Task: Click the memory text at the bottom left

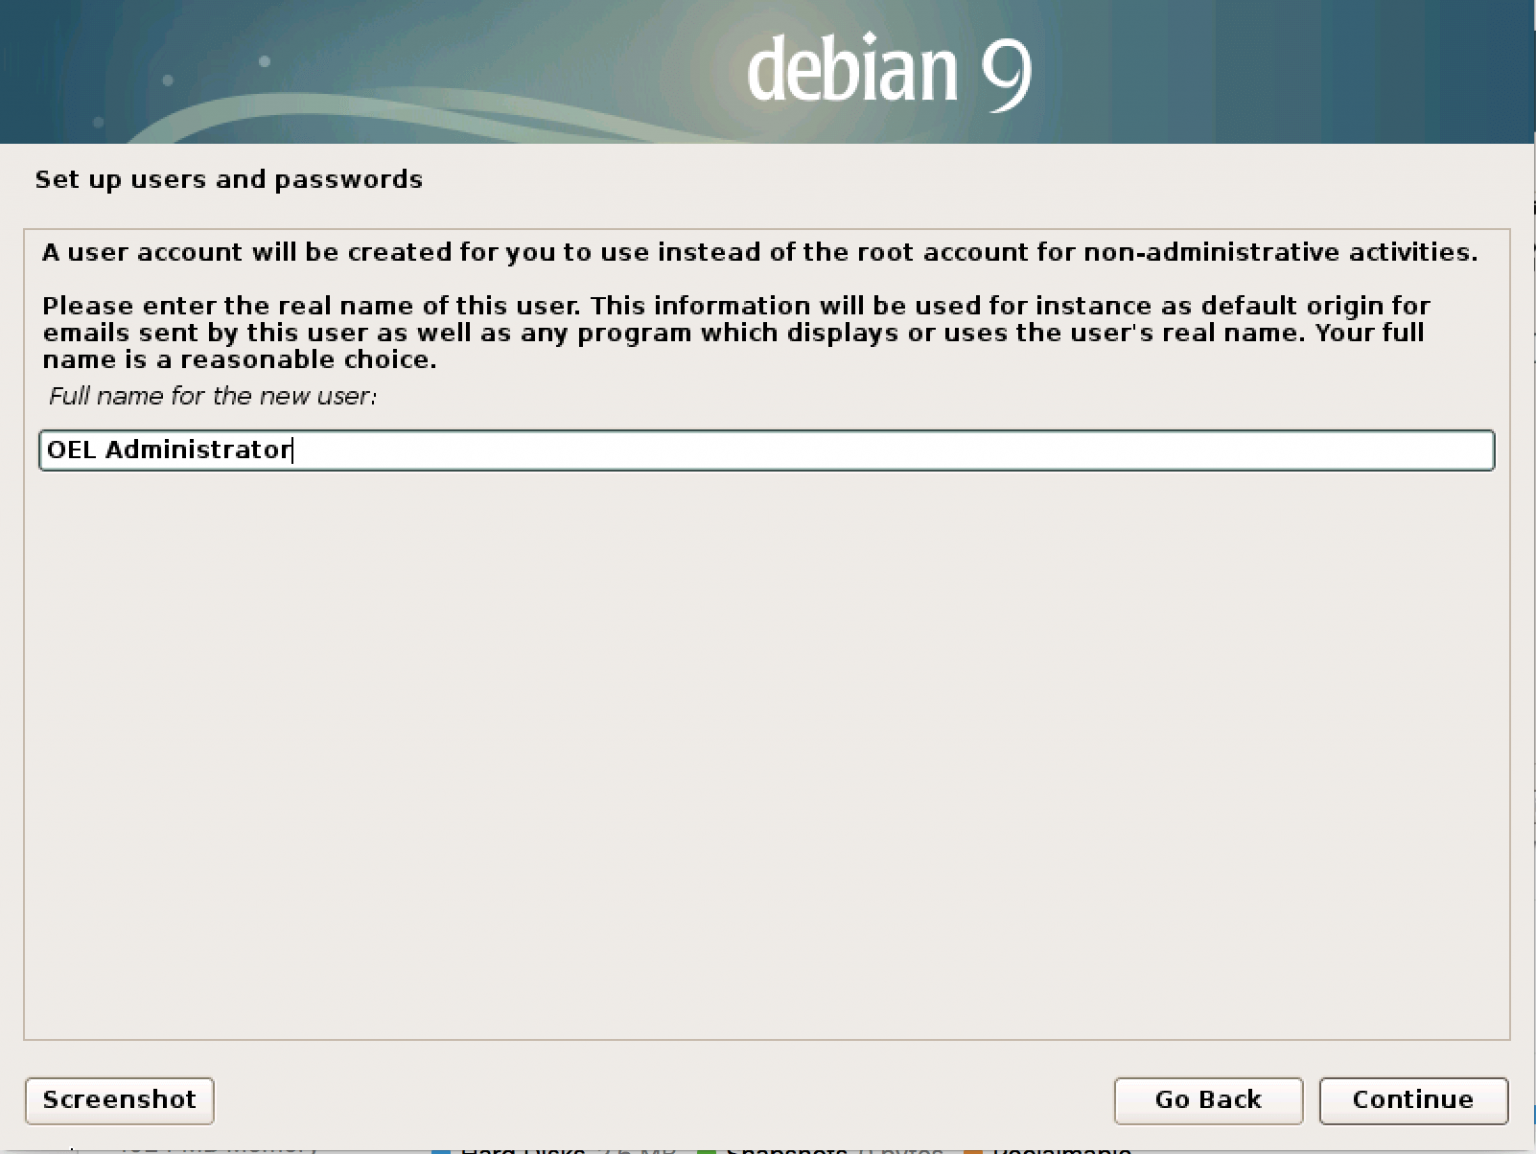Action: pyautogui.click(x=218, y=1149)
